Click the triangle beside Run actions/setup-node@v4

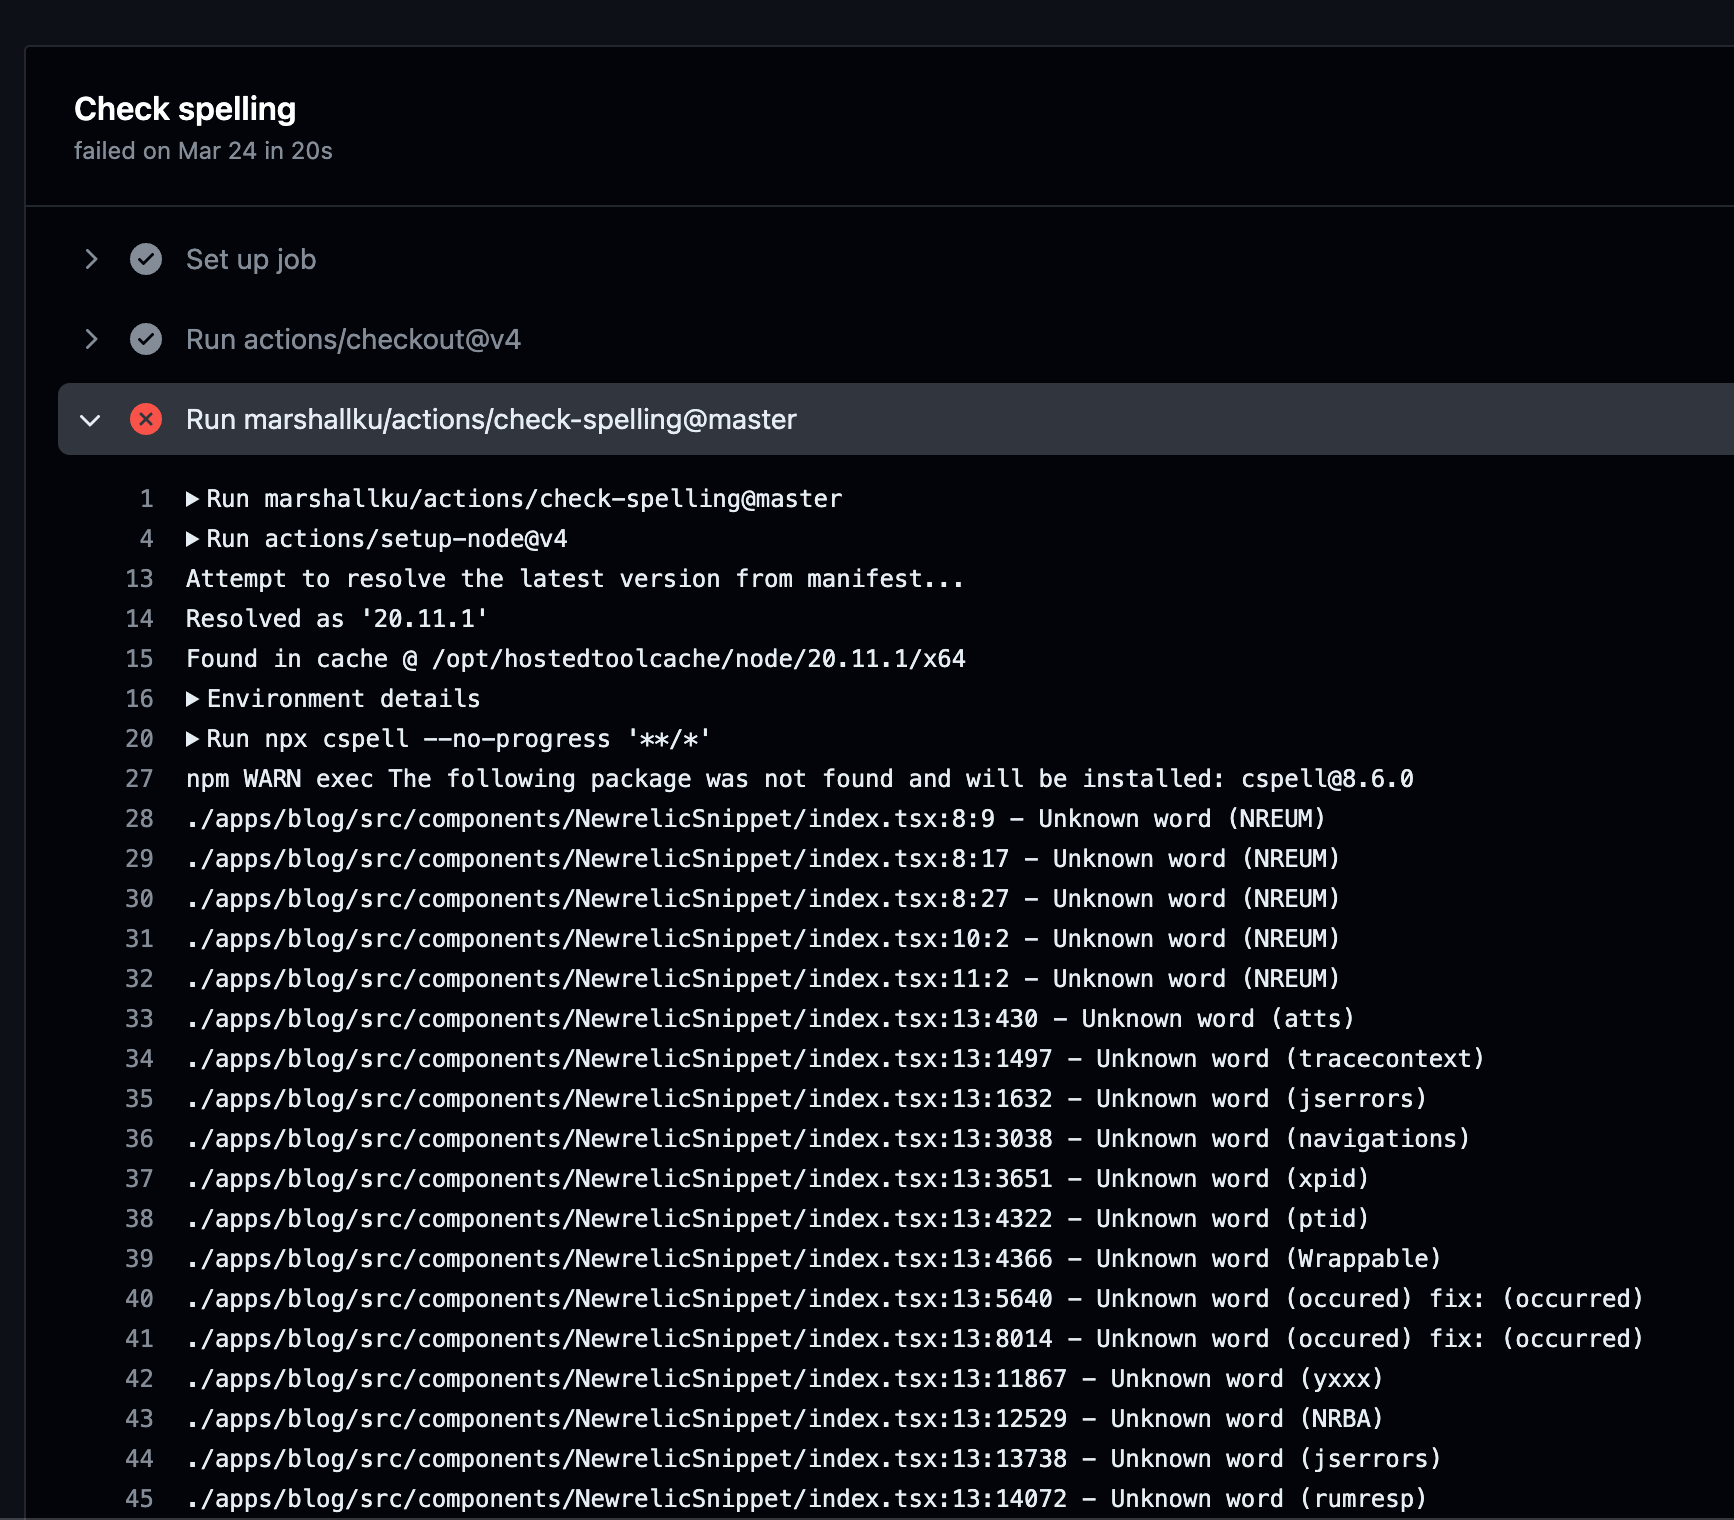point(191,538)
